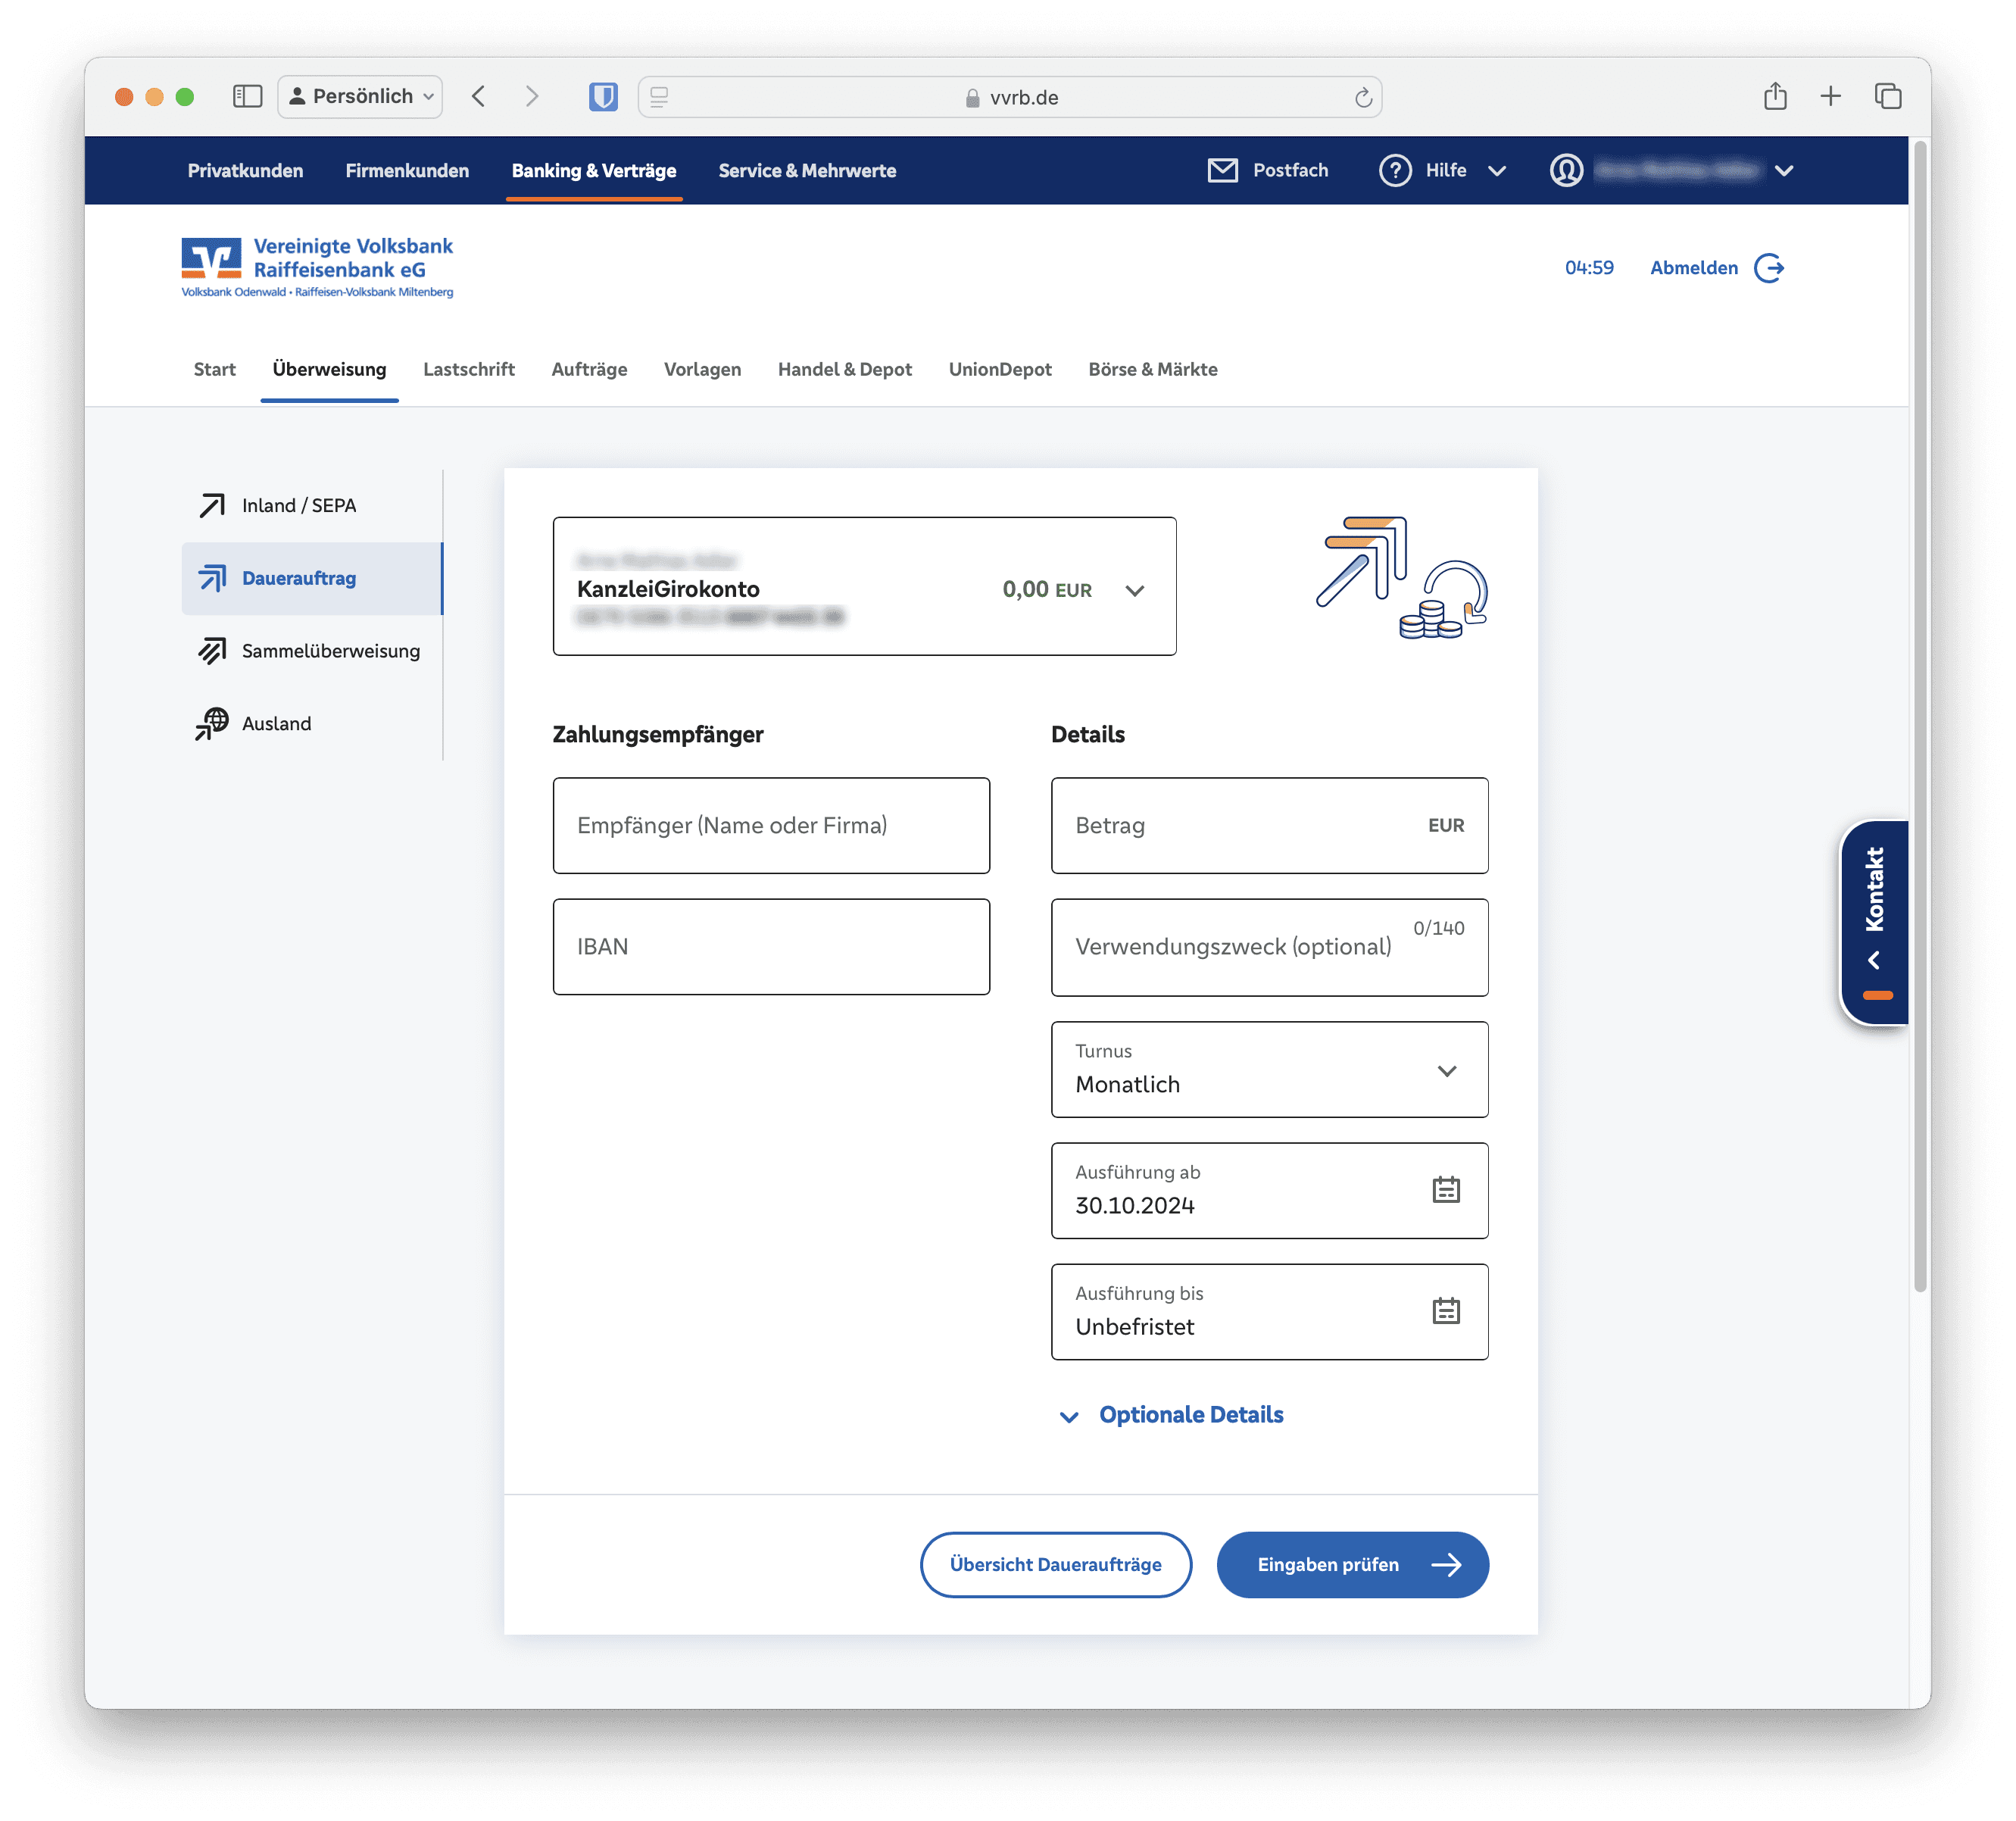The image size is (2016, 1821).
Task: Click Übersicht Daueraufträge button
Action: pyautogui.click(x=1055, y=1564)
